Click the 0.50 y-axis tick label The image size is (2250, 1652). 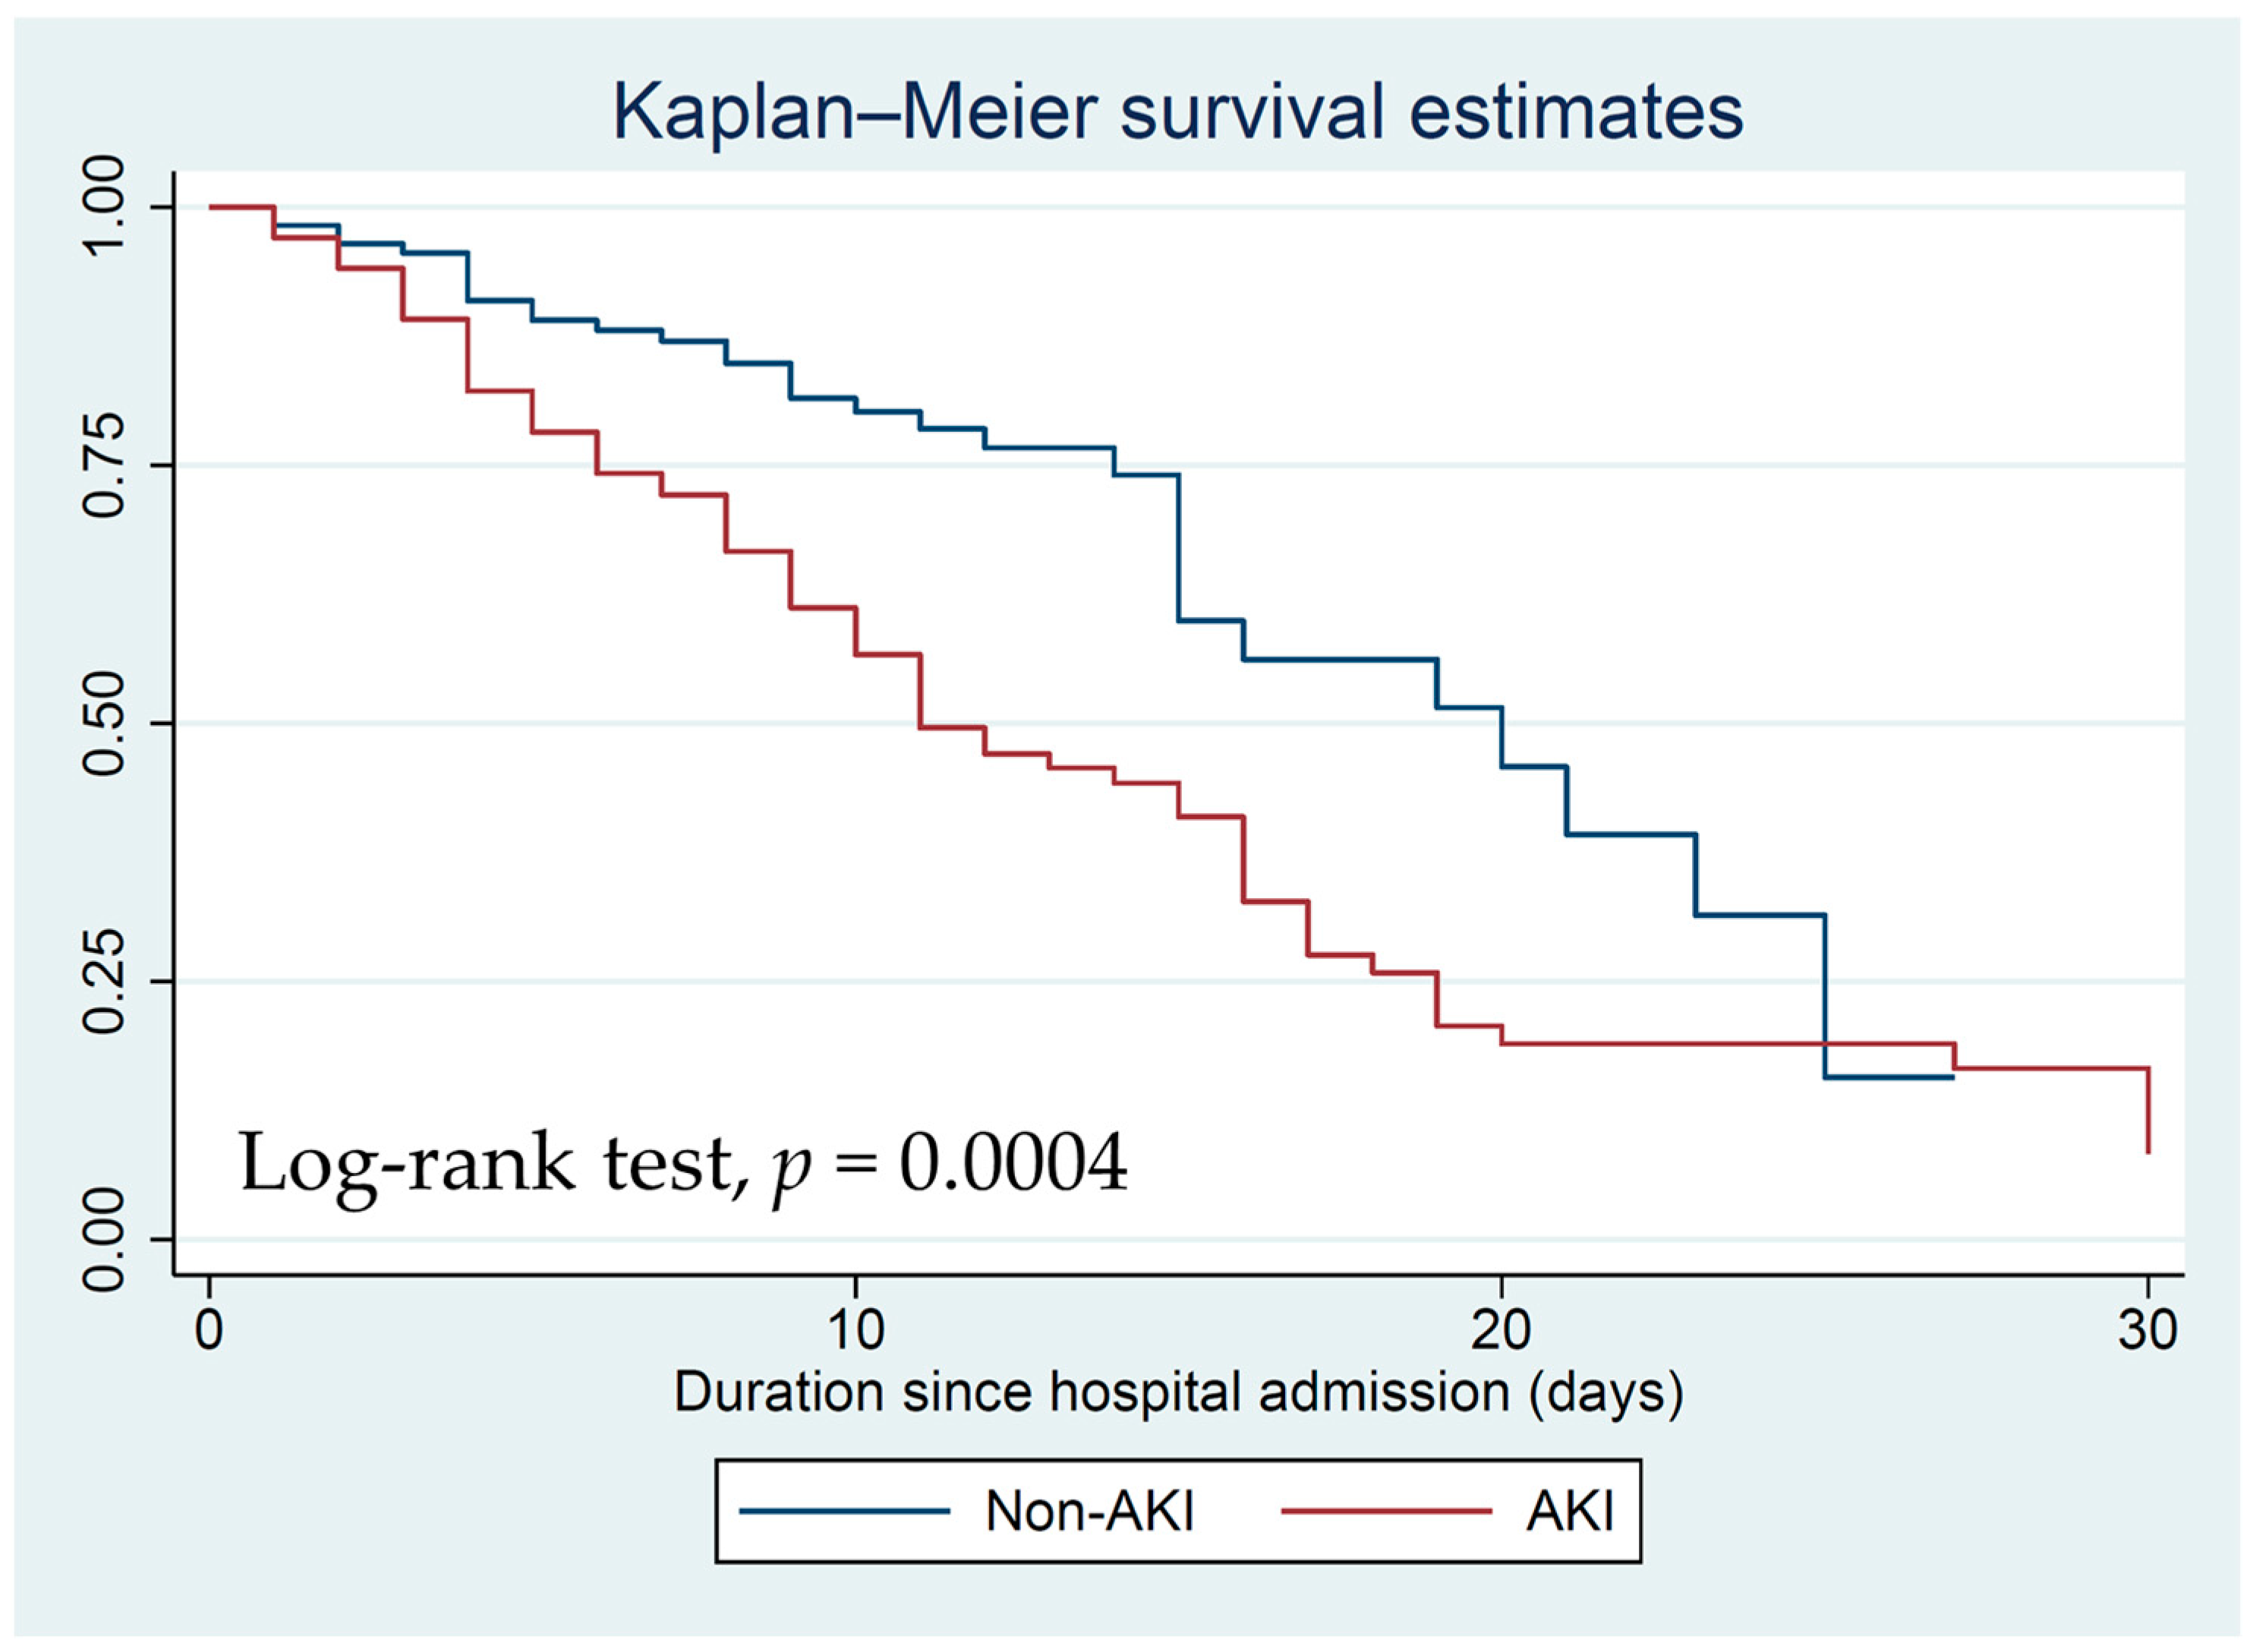(106, 723)
